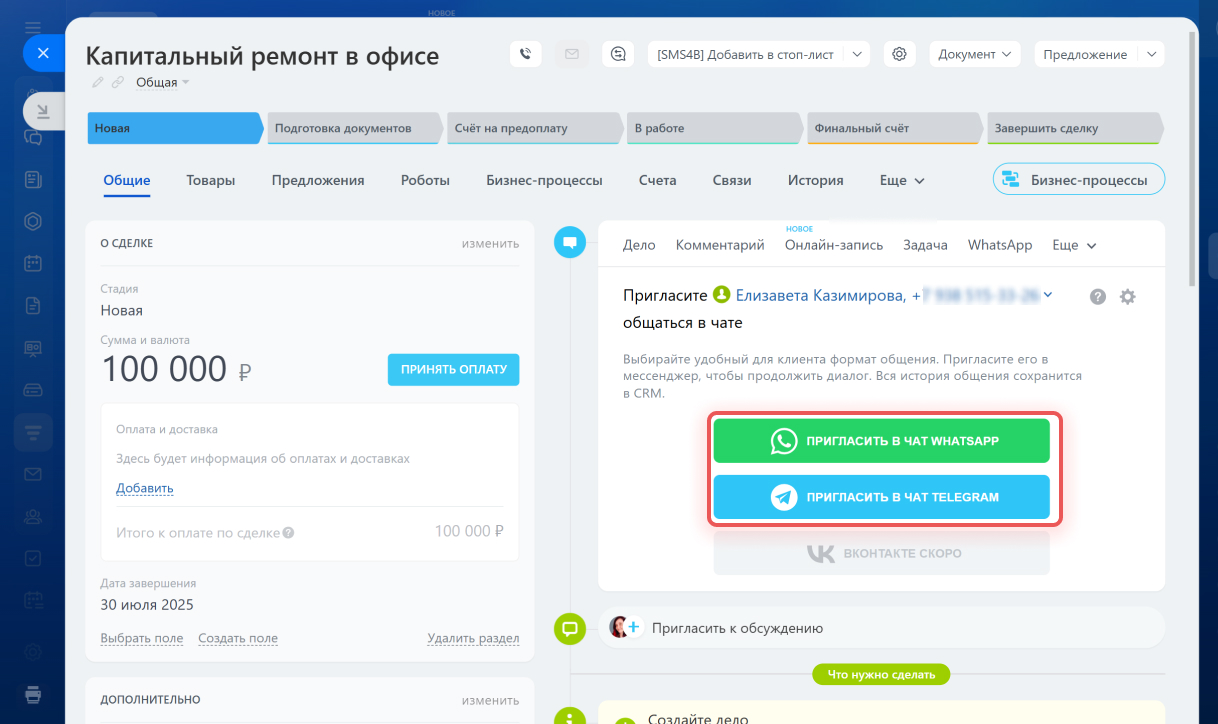The height and width of the screenshot is (724, 1218).
Task: Switch to the Предложения tab
Action: coord(318,180)
